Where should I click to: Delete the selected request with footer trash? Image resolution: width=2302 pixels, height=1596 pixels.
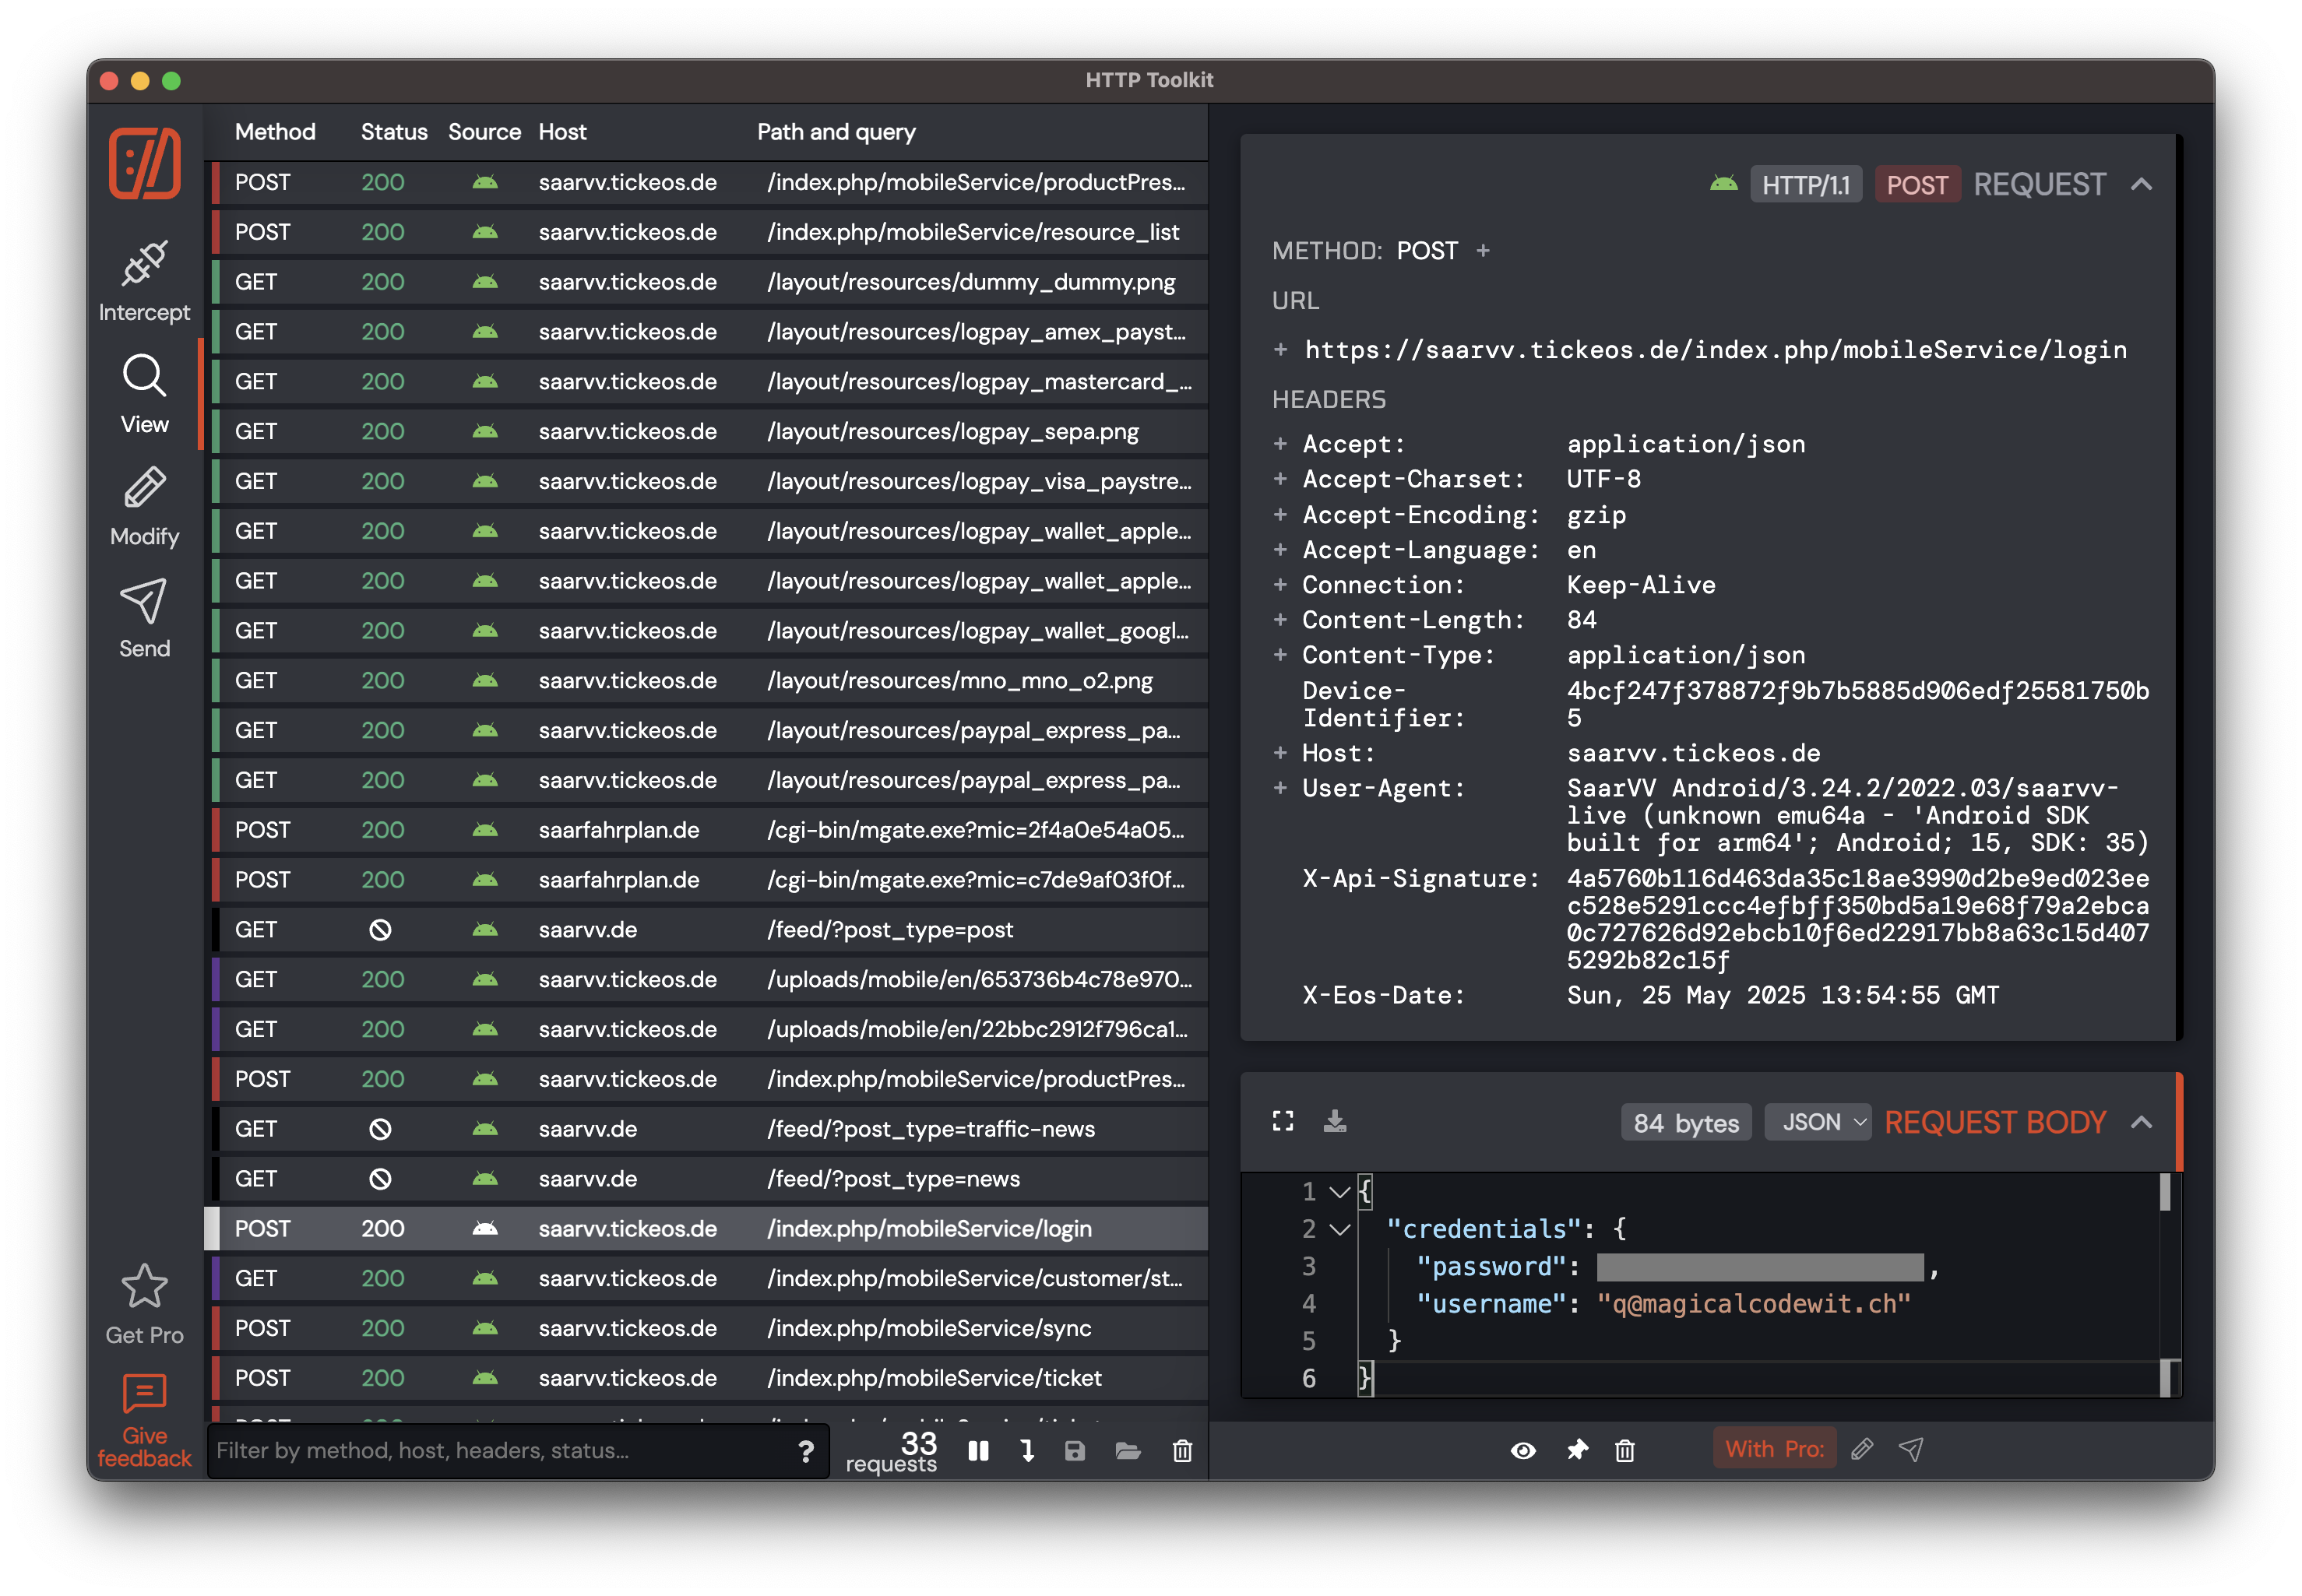pos(1625,1450)
